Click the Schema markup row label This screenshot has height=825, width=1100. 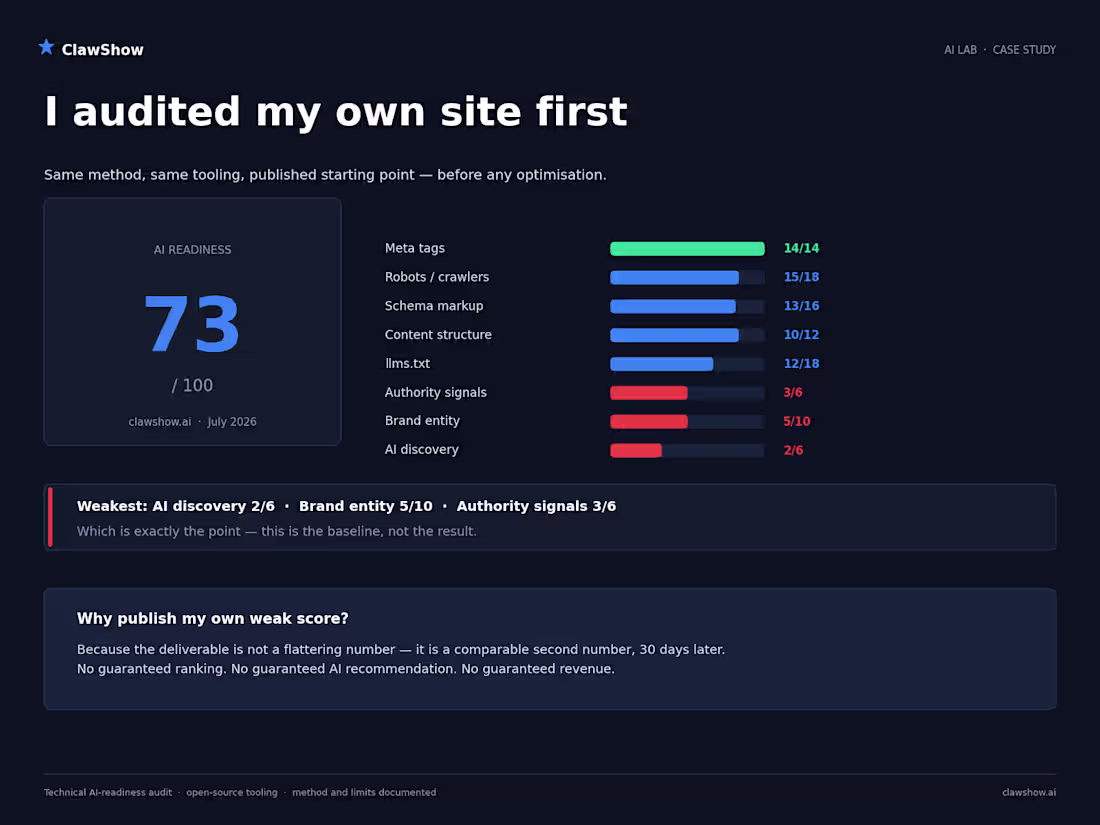coord(434,306)
